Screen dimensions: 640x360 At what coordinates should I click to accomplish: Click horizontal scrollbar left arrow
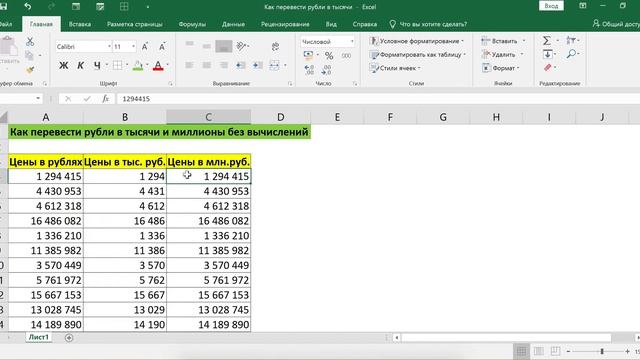pos(396,338)
